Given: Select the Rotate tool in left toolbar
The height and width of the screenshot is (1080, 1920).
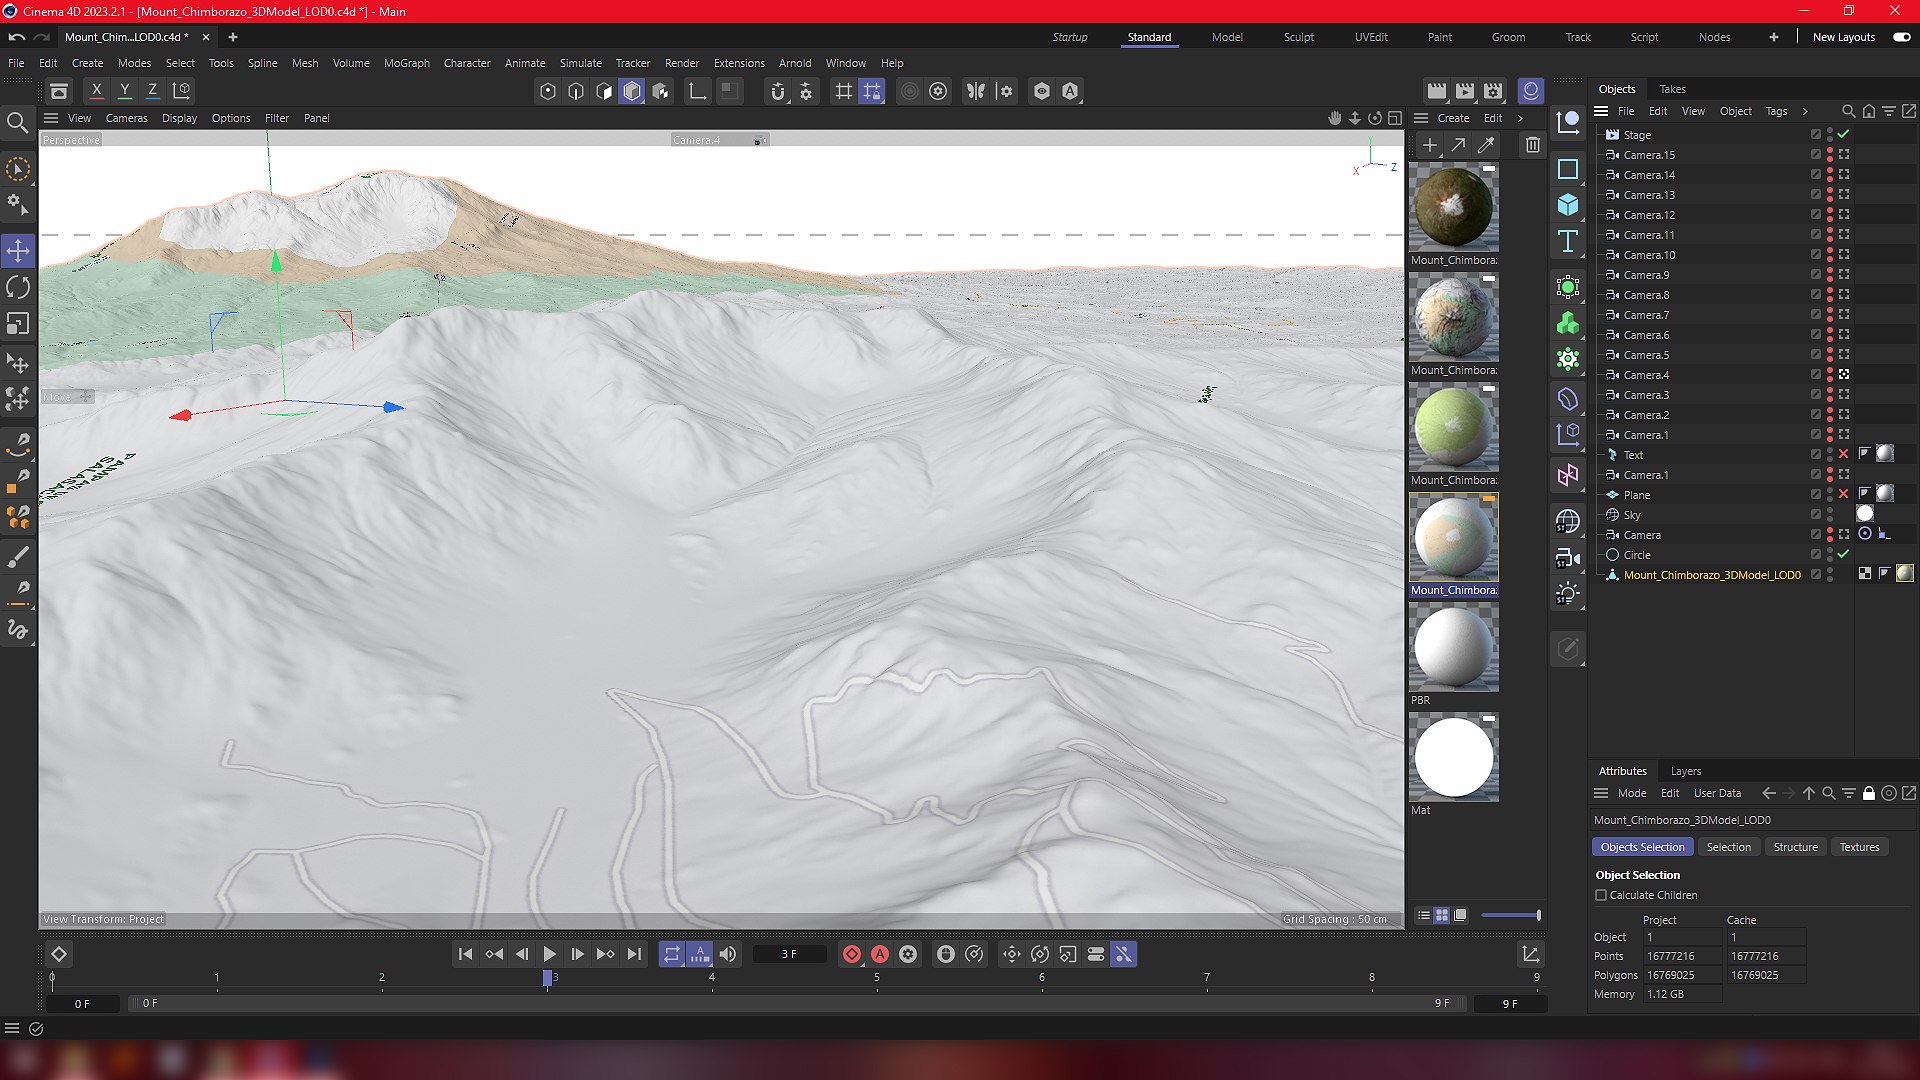Looking at the screenshot, I should click(18, 287).
